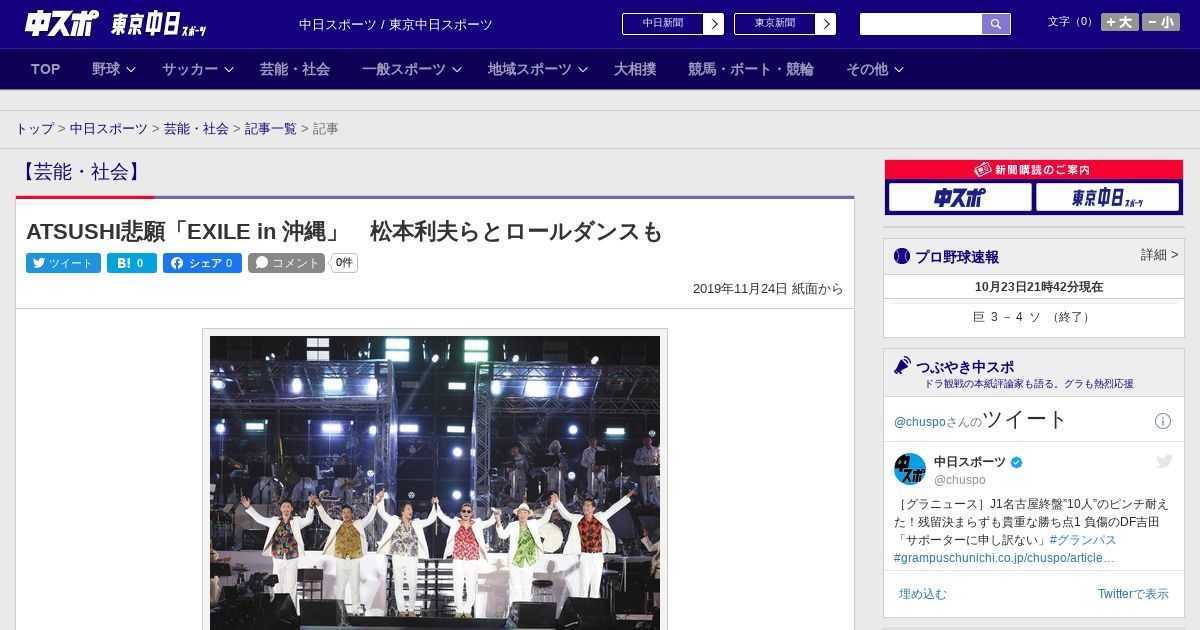The width and height of the screenshot is (1200, 630).
Task: Click the arrow beside 東京新聞
Action: [826, 24]
